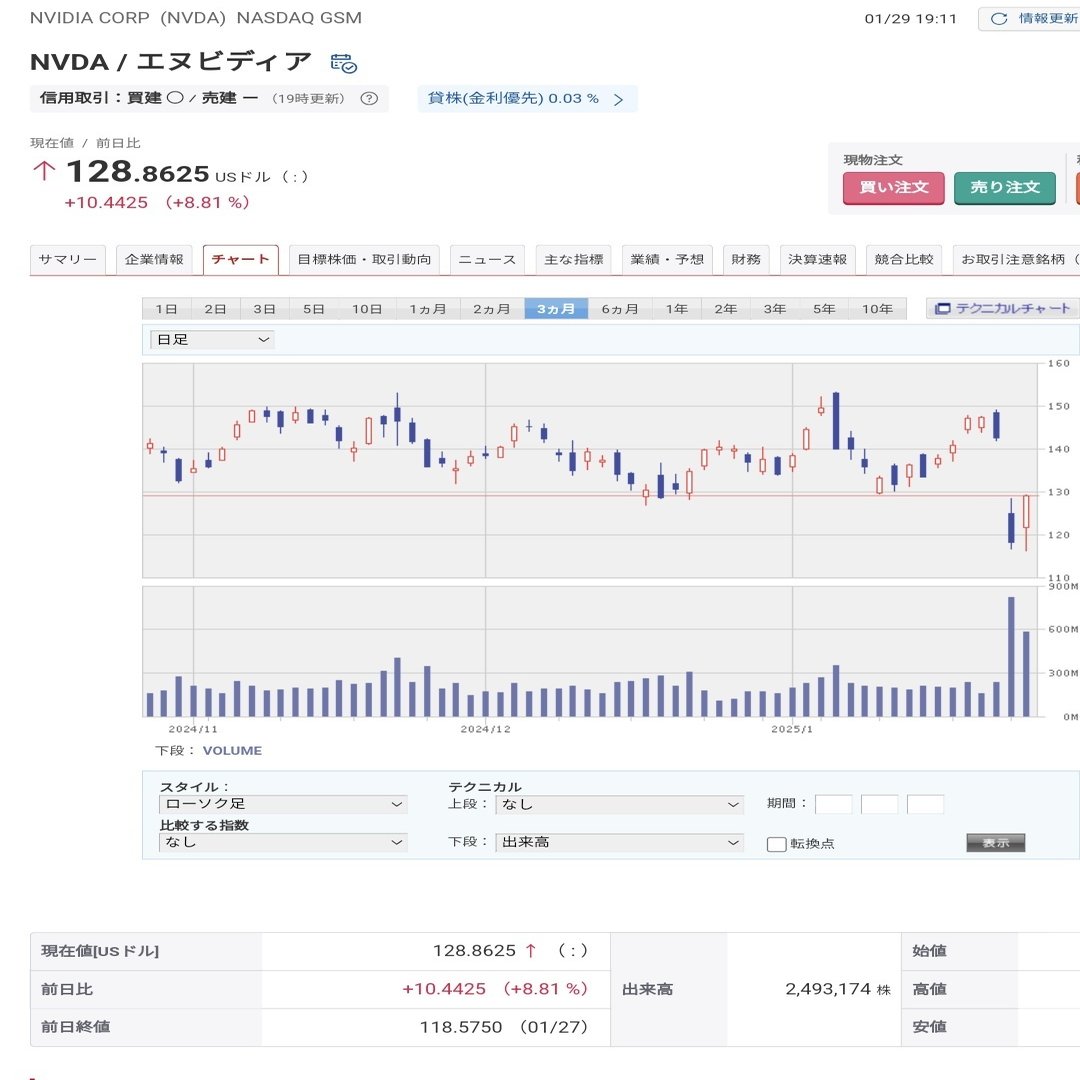Viewport: 1080px width, 1080px height.
Task: Click the 情報更新 button
Action: [1029, 19]
